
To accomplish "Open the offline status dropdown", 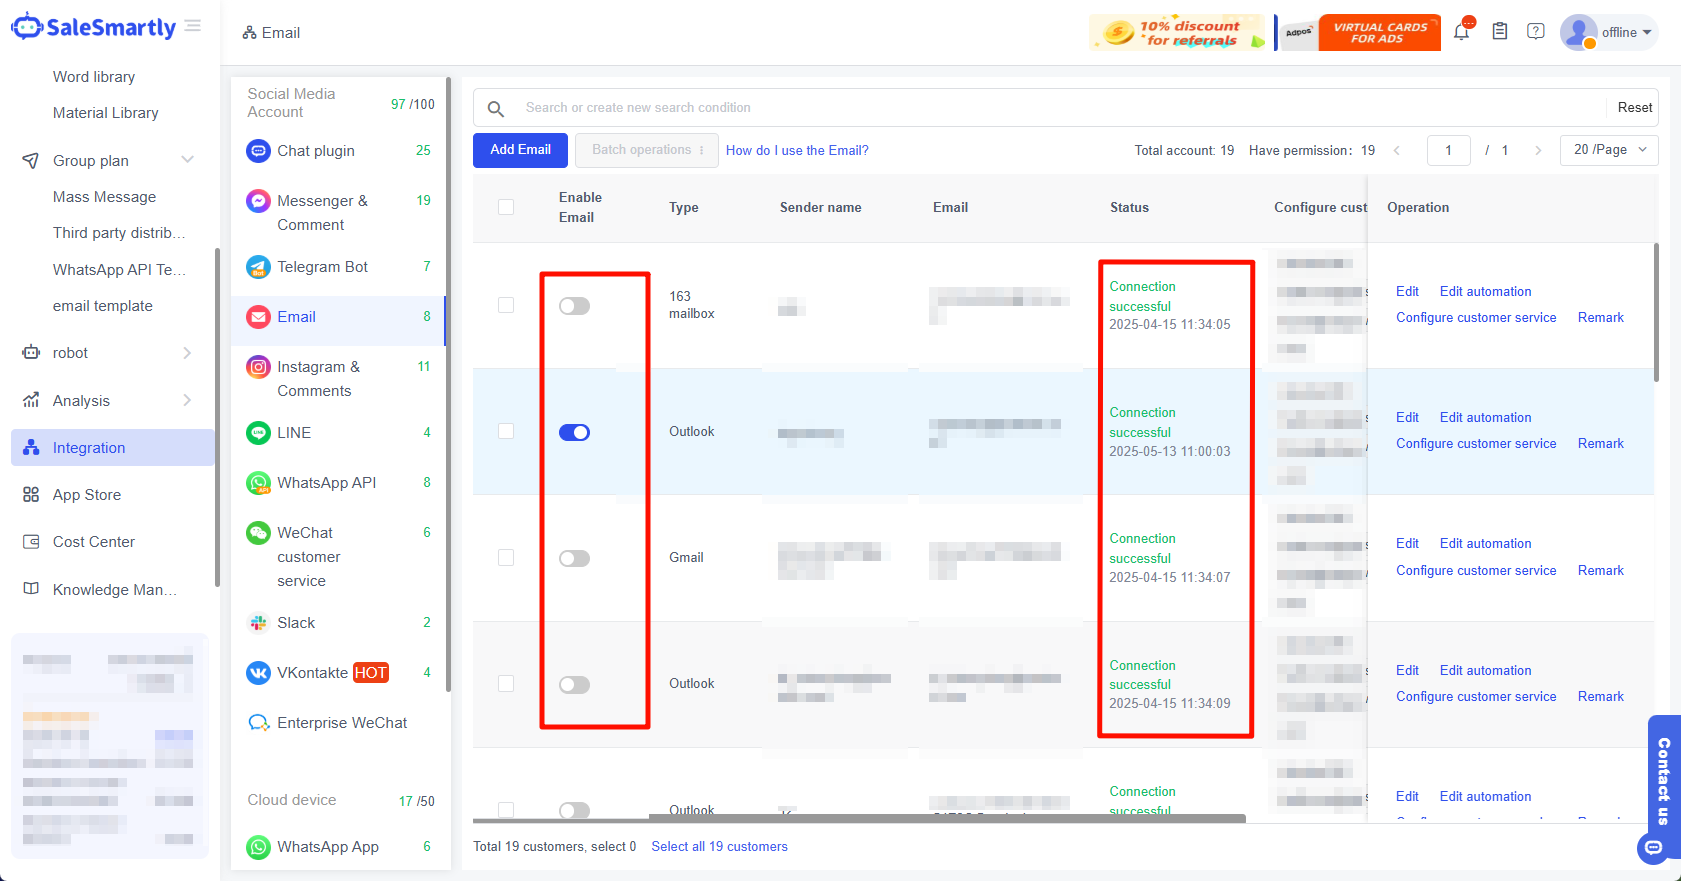I will (1626, 33).
